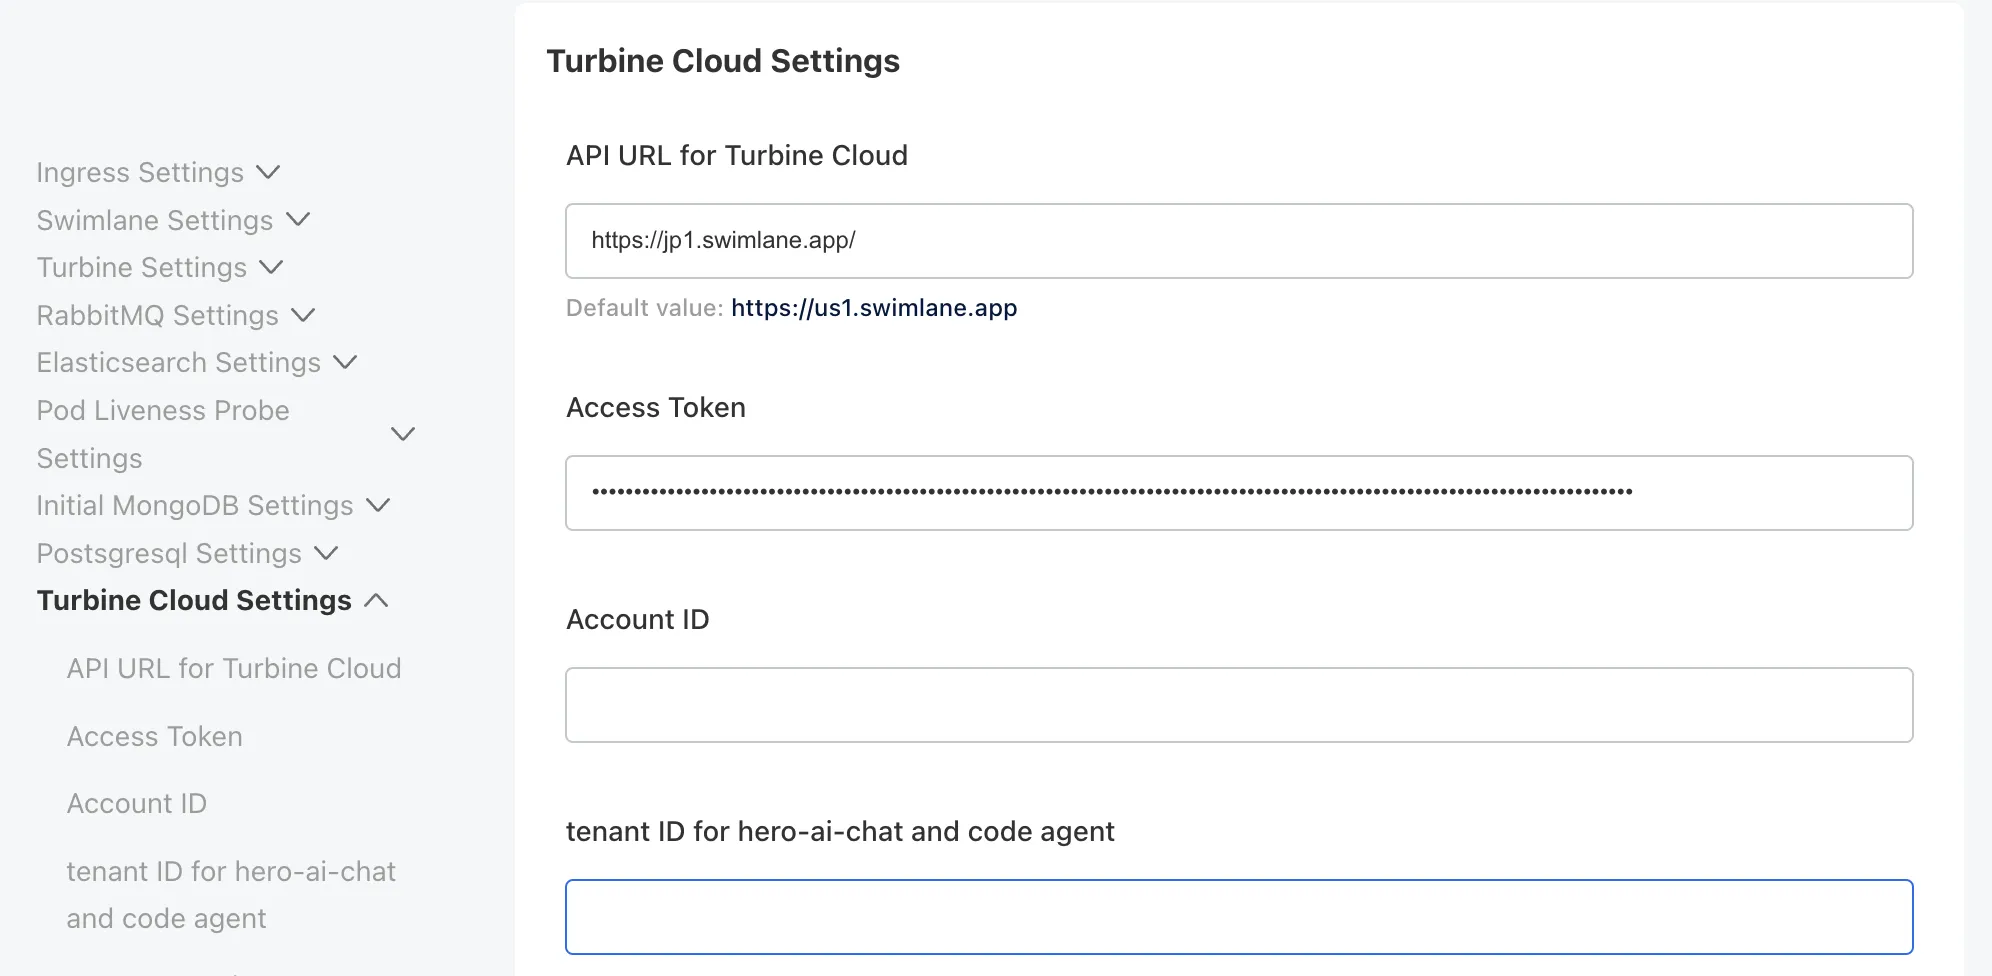Click the Access Token field label
Image resolution: width=1992 pixels, height=976 pixels.
(656, 407)
